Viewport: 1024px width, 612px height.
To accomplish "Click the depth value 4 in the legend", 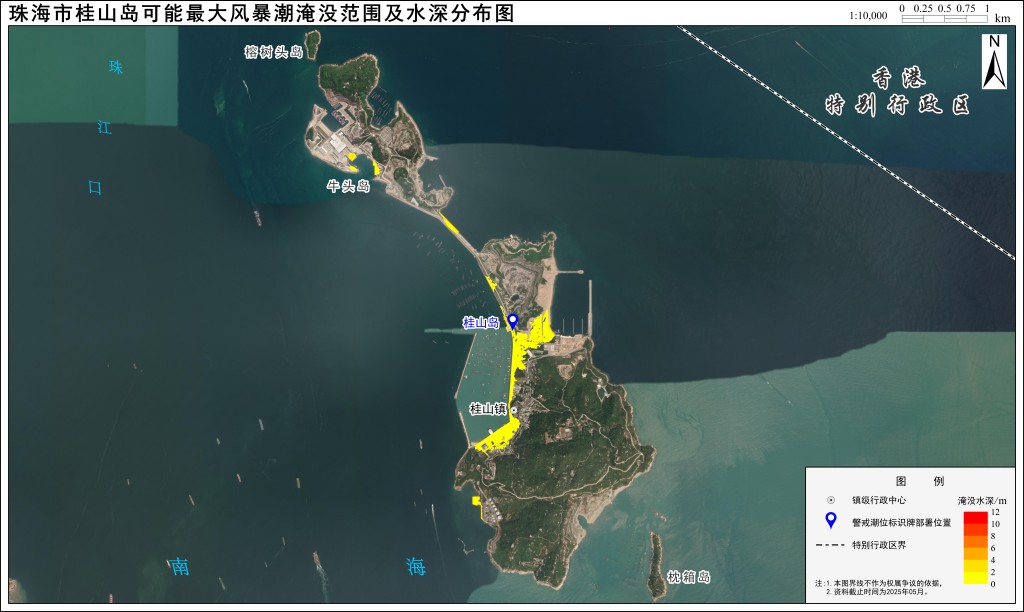I will point(993,560).
